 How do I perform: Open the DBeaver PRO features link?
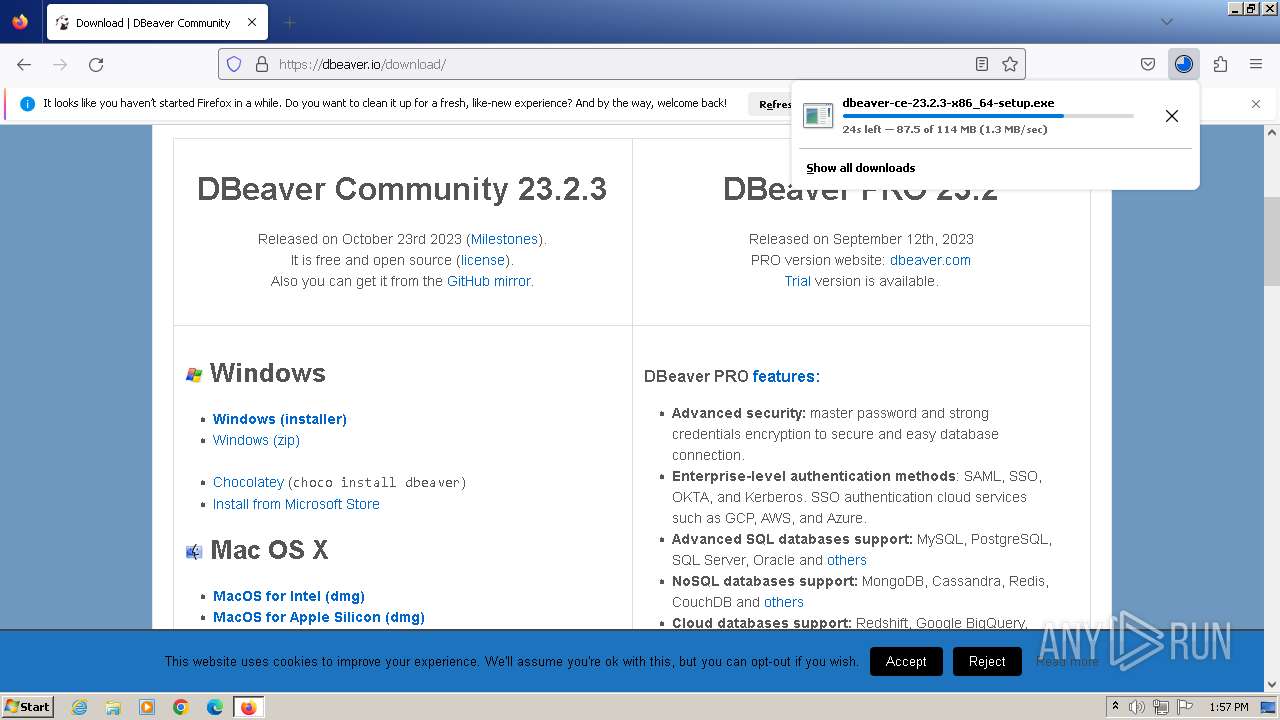pyautogui.click(x=784, y=377)
